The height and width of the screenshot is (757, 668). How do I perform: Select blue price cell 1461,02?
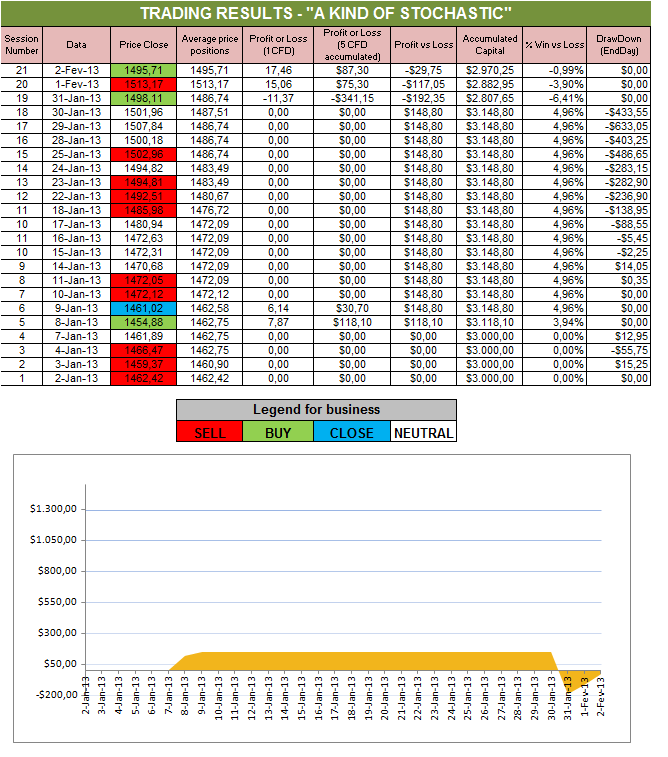click(x=144, y=308)
